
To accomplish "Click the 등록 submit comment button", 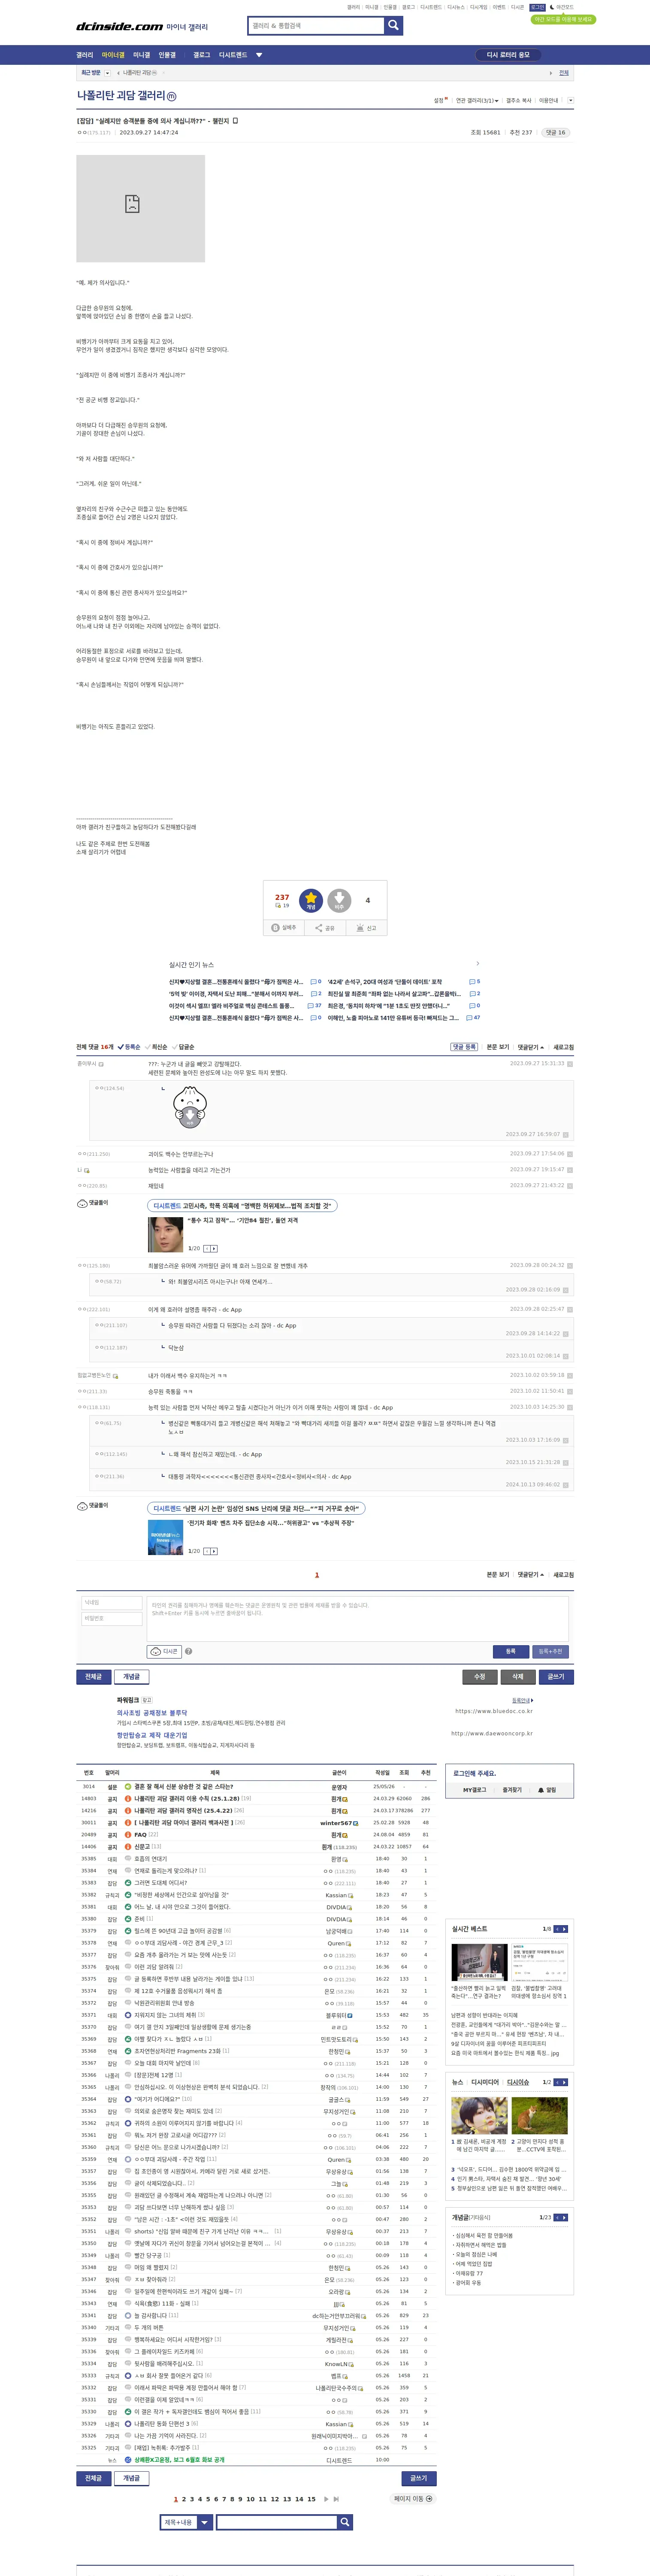I will click(510, 1652).
